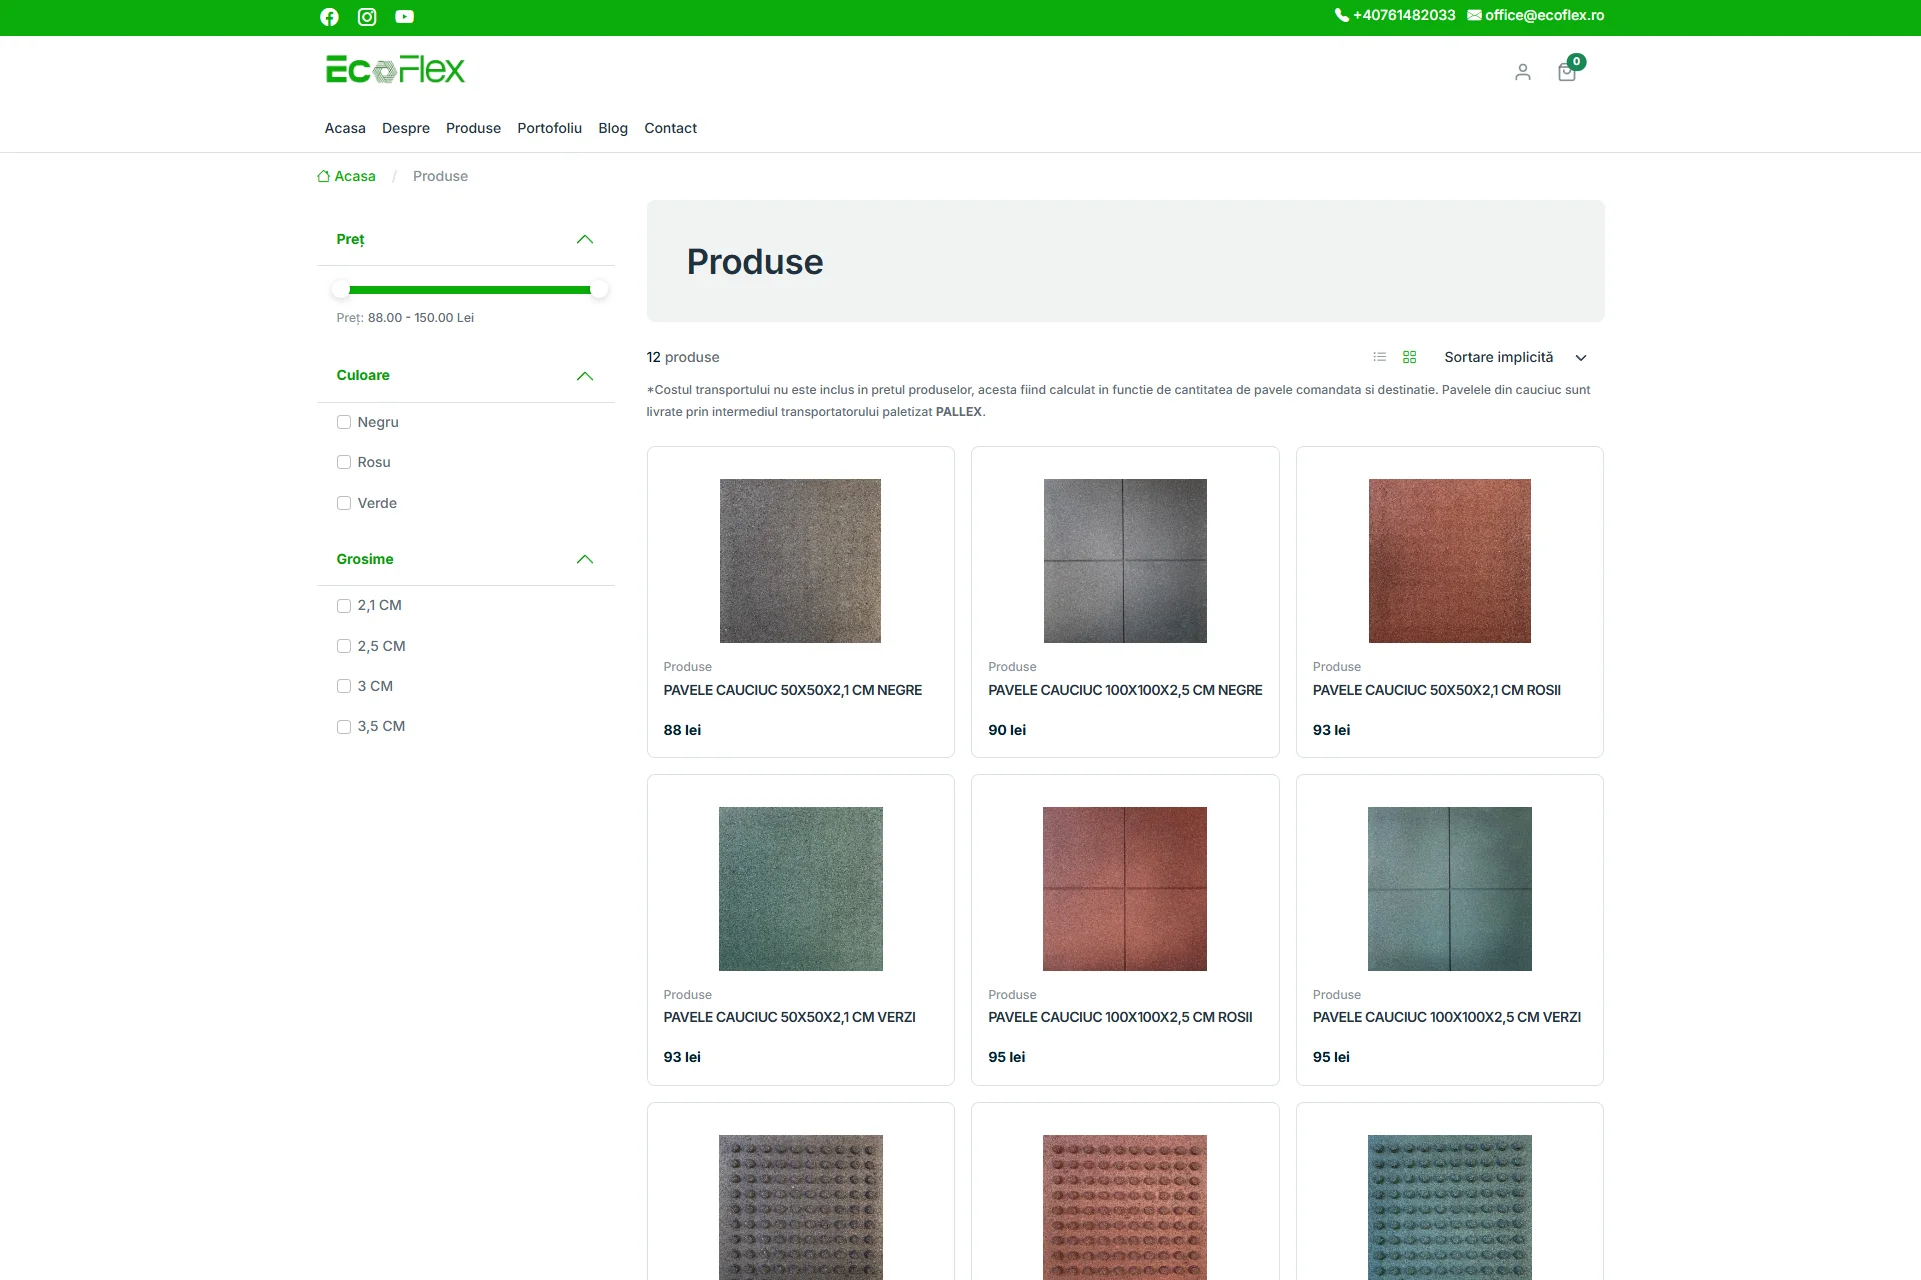Open PAVELE CAUCIUC 50X50X2,1 CM ROSII product
Viewport: 1921px width, 1280px height.
[x=1436, y=690]
